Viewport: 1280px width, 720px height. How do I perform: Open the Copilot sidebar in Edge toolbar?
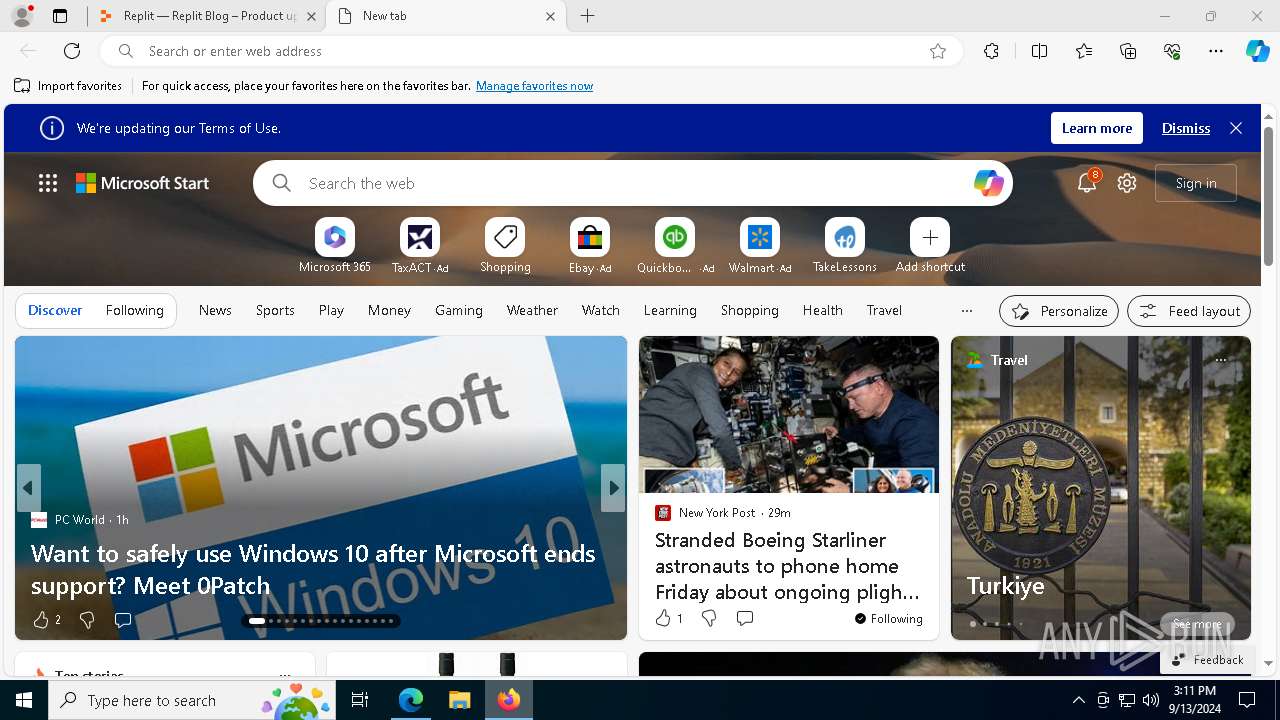point(1257,51)
